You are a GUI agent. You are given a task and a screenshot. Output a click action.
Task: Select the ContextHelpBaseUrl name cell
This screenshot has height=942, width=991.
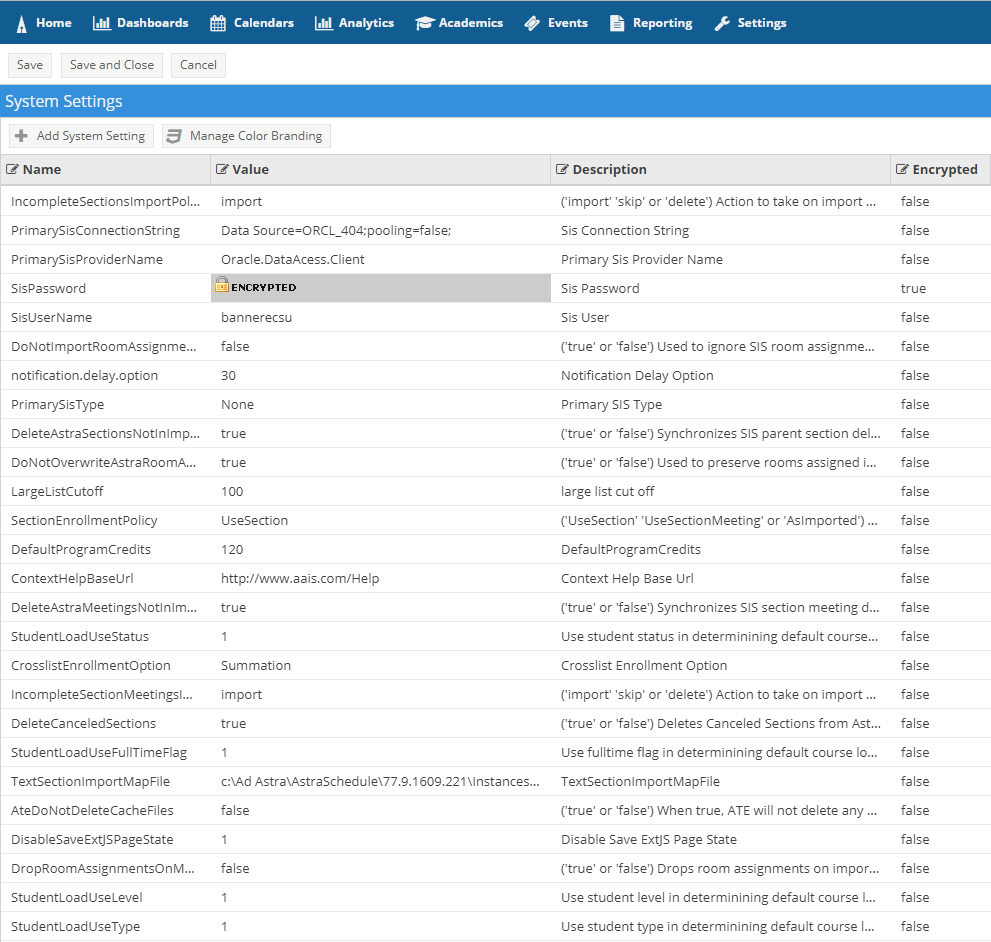[x=106, y=579]
